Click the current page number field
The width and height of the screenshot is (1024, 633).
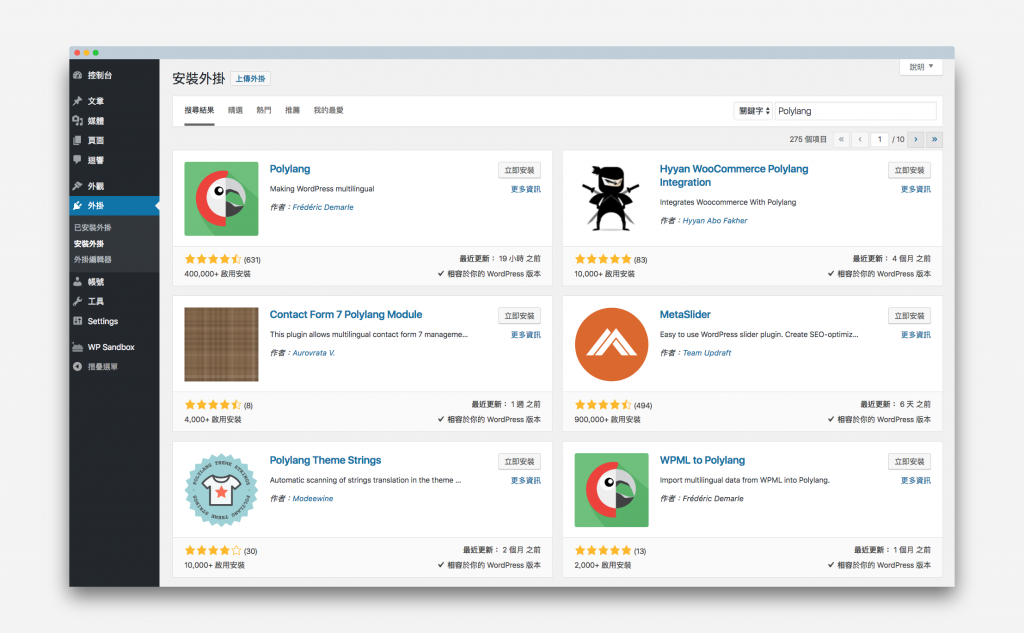pyautogui.click(x=880, y=139)
